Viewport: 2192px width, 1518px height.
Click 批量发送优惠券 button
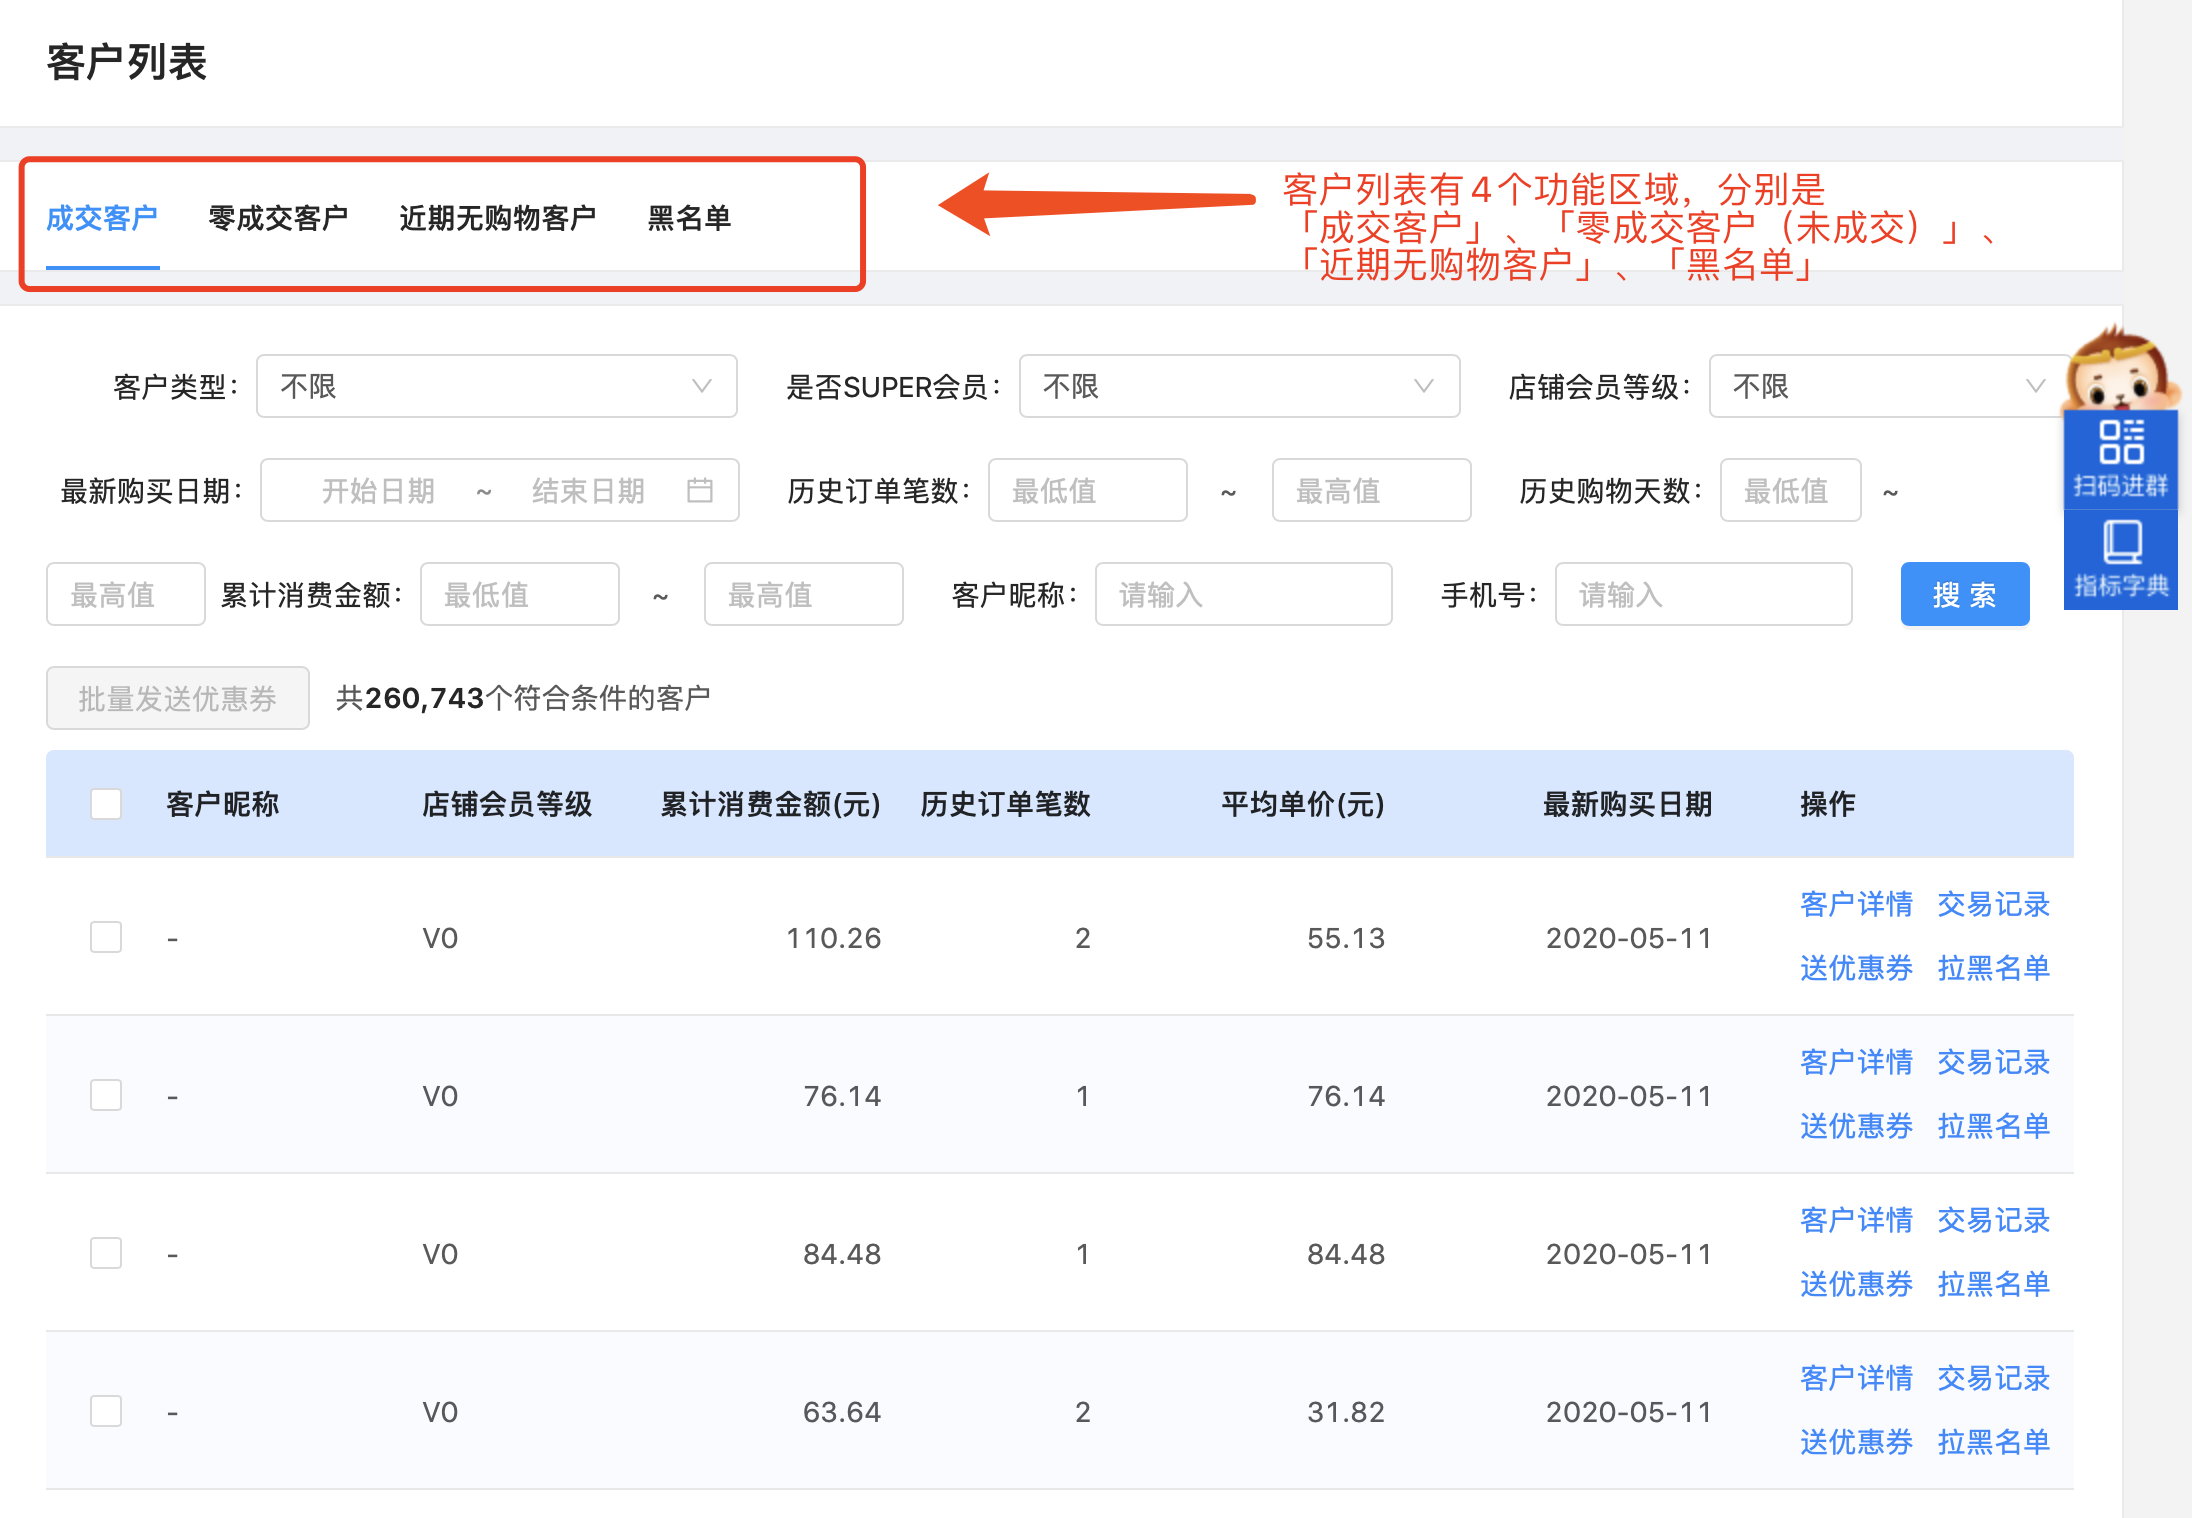178,698
